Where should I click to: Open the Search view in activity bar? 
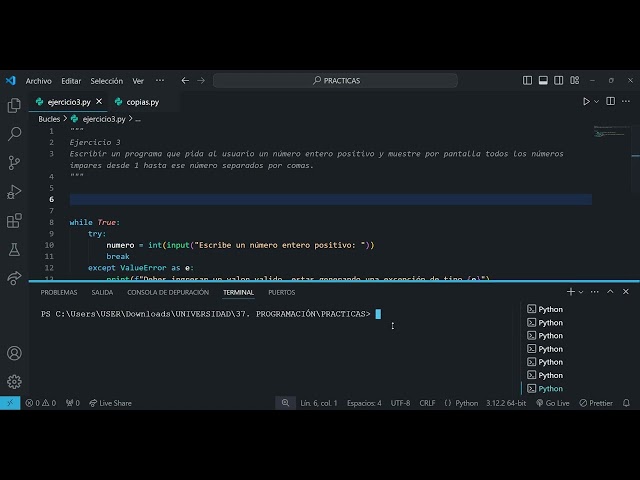pos(14,134)
